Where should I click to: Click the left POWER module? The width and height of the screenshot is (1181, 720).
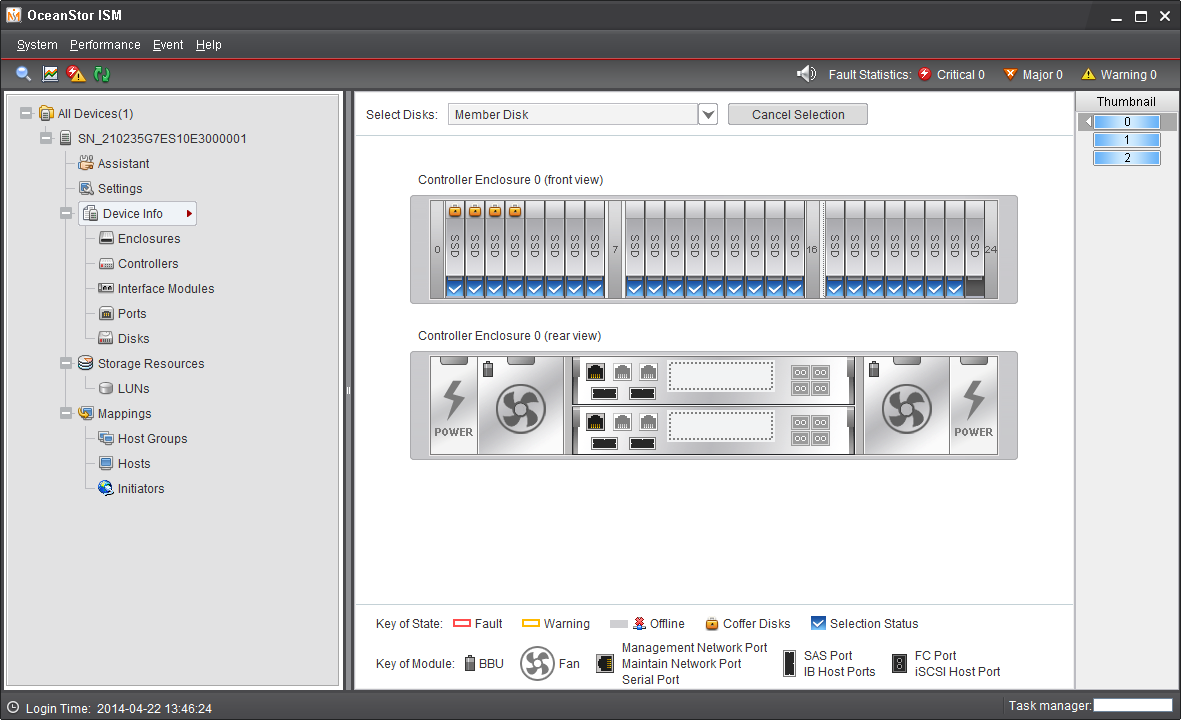point(453,406)
